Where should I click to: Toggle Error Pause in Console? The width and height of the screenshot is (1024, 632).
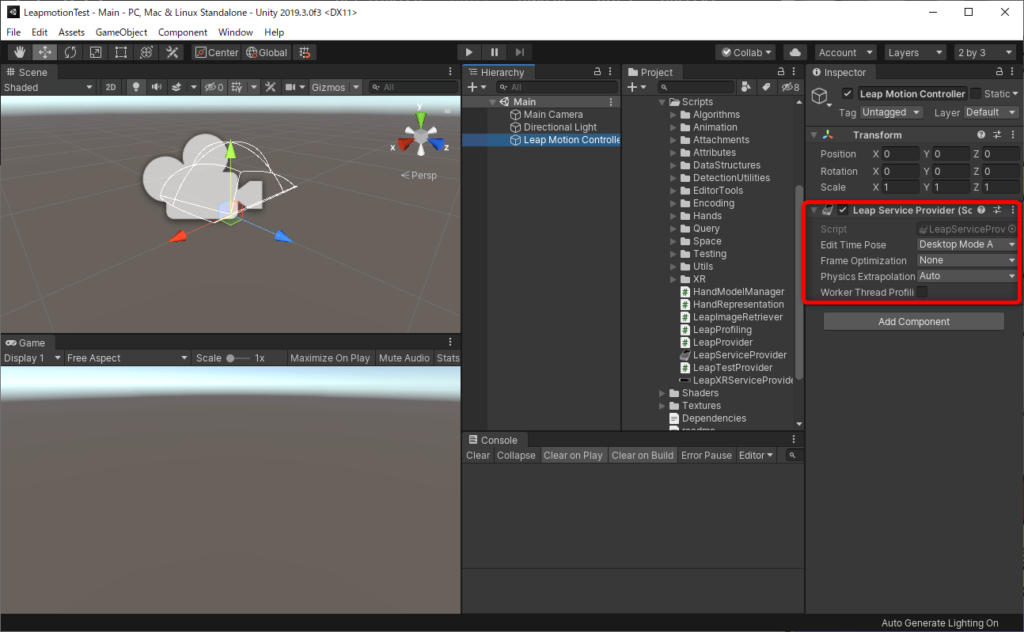[x=706, y=455]
